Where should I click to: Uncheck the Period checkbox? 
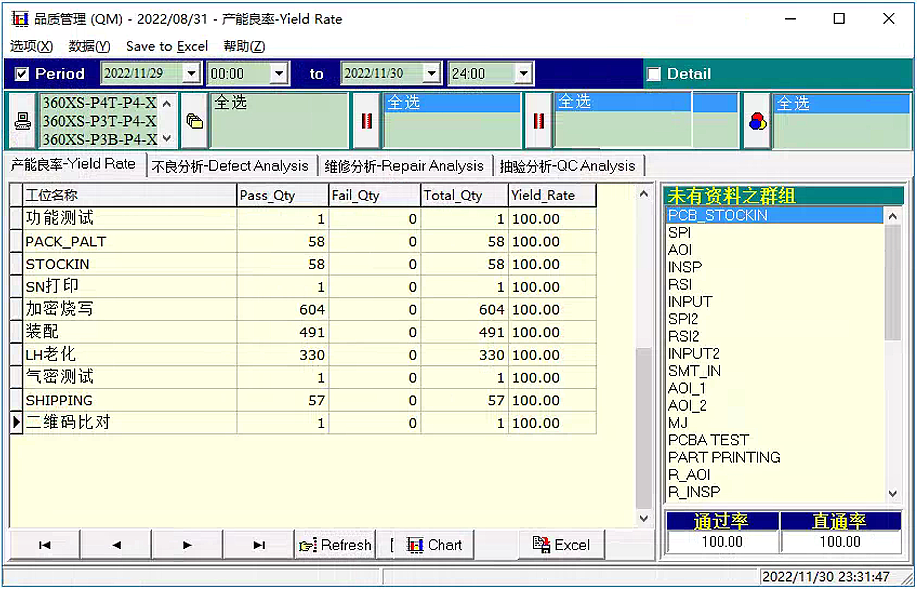[x=22, y=74]
